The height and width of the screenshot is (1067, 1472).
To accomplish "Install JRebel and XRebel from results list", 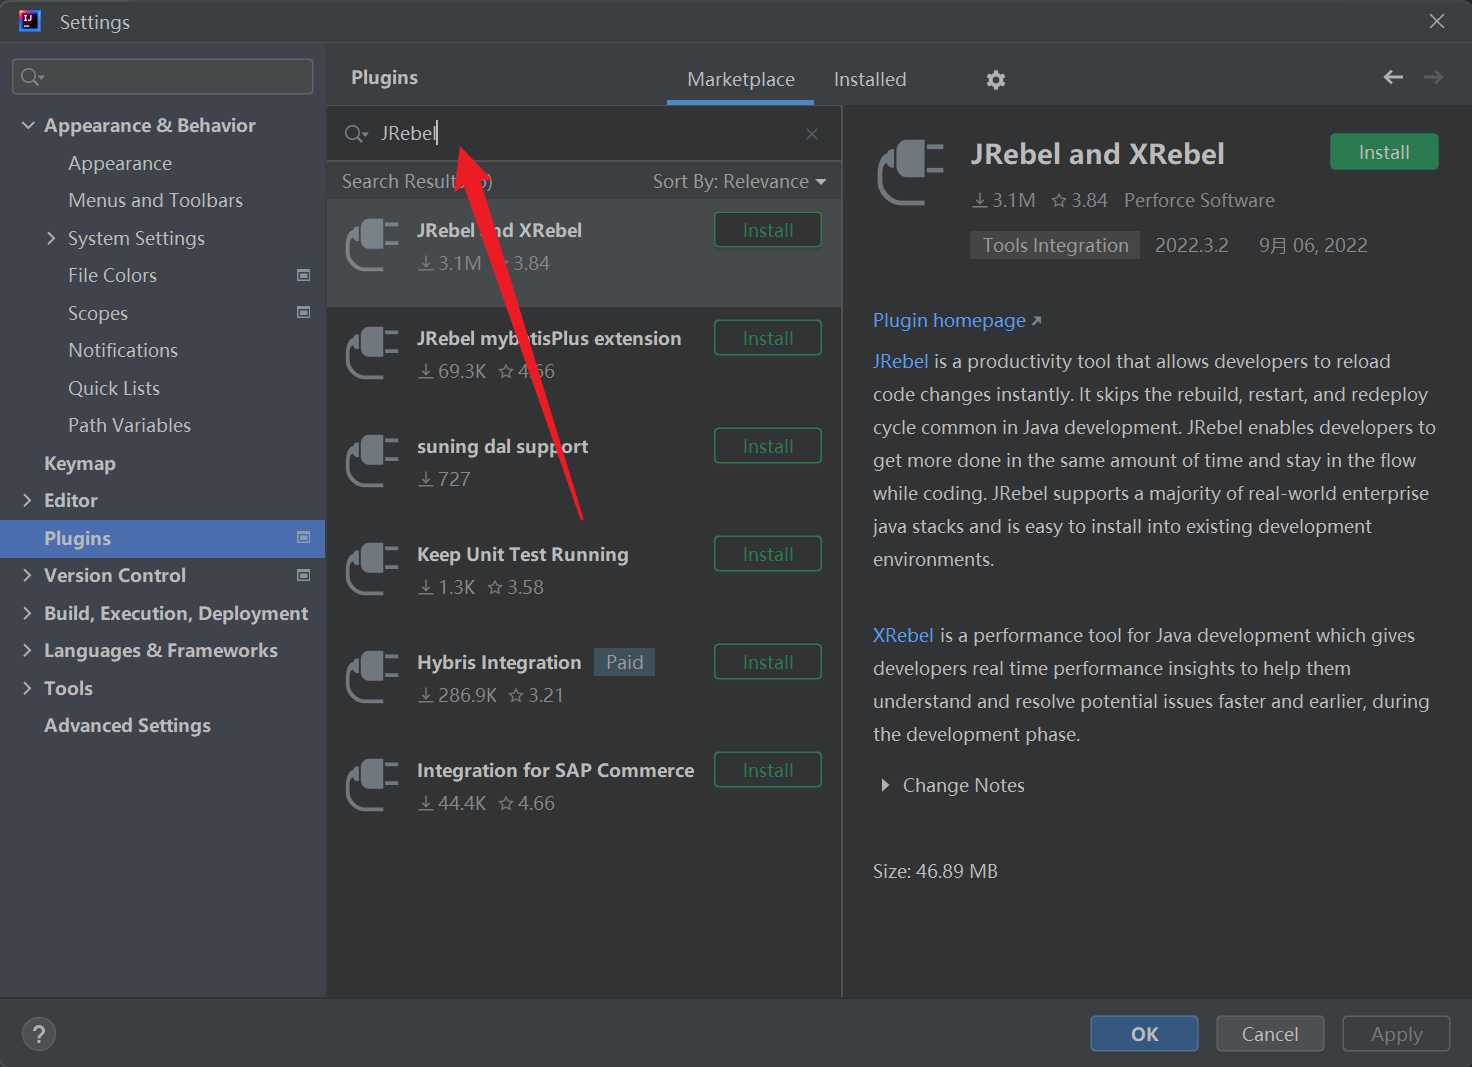I will tap(768, 230).
